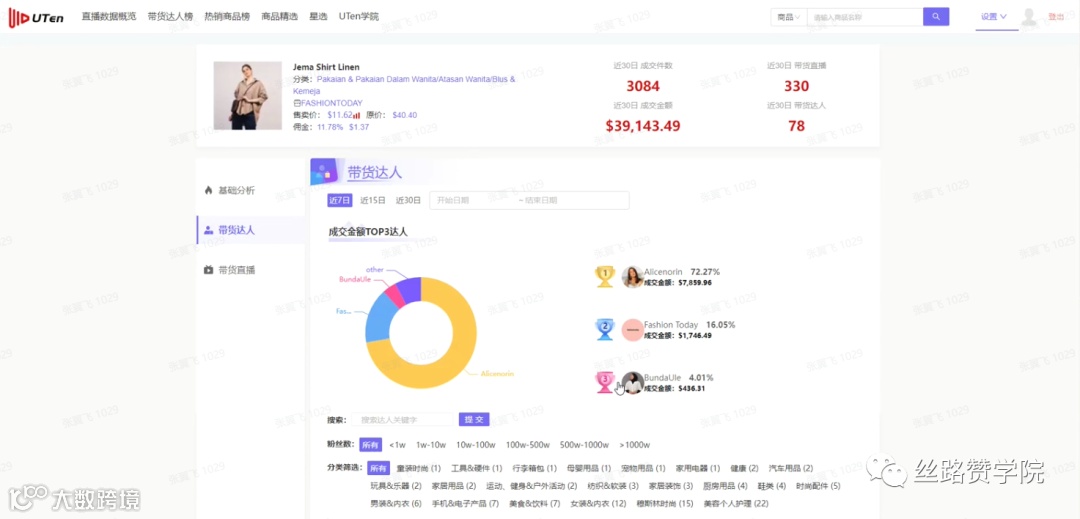Click the UTen logo
Screen dimensions: 1080x519
point(36,17)
